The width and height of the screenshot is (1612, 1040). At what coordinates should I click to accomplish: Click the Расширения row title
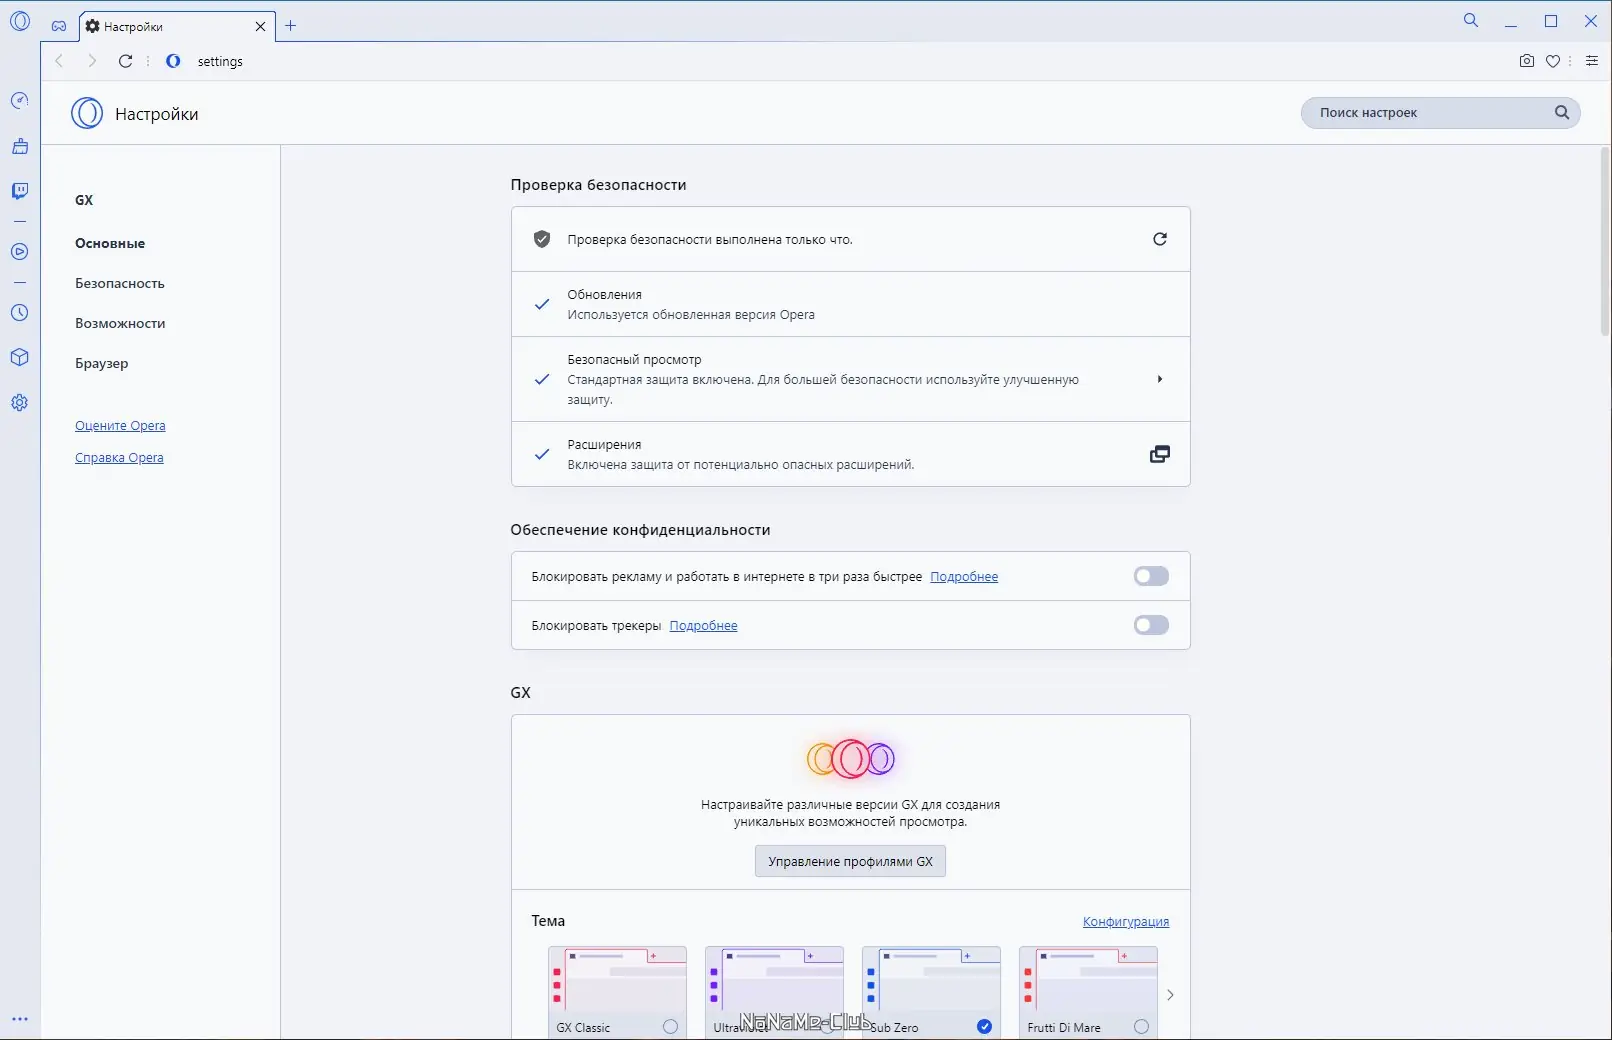tap(604, 444)
